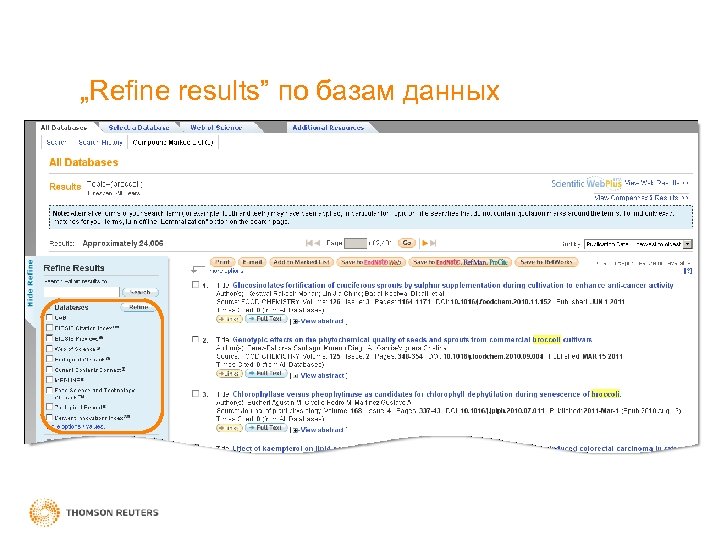Click the Print button

pyautogui.click(x=223, y=262)
